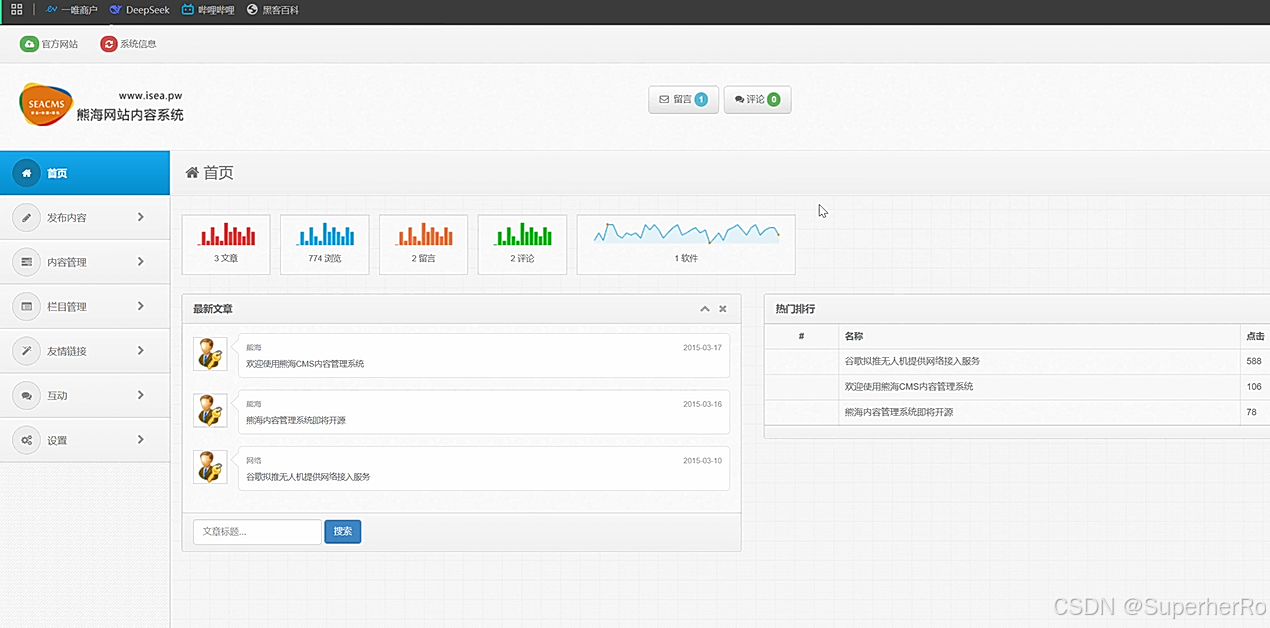1270x628 pixels.
Task: Expand the 设置 chevron
Action: pos(141,440)
